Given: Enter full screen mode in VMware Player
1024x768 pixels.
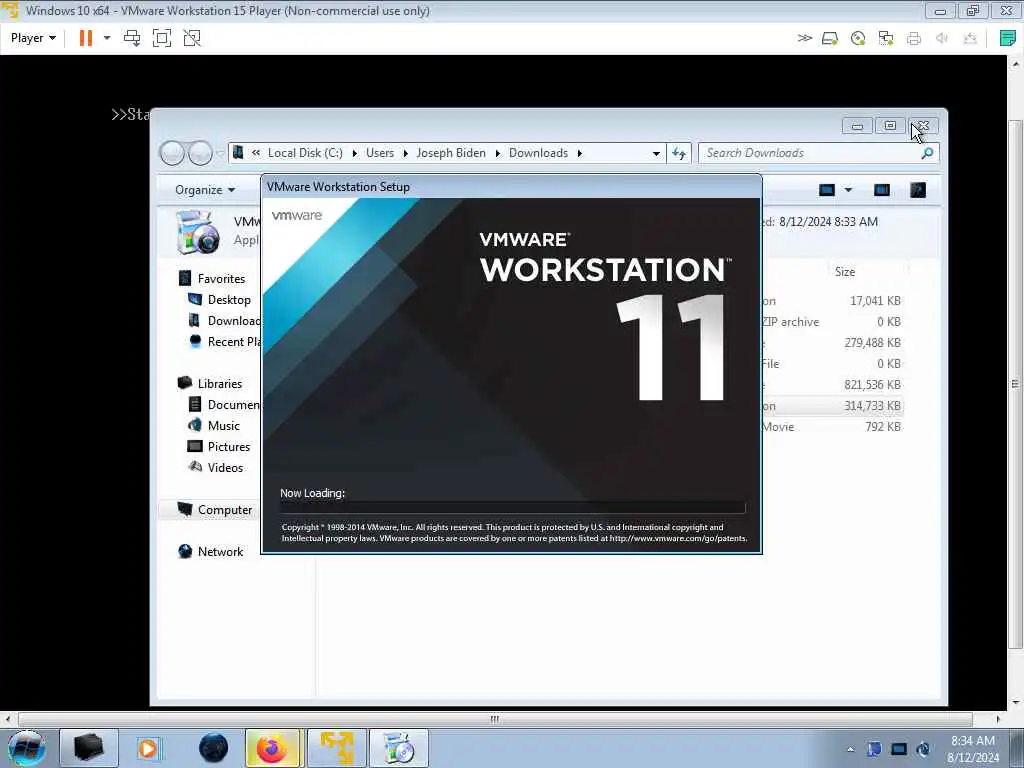Looking at the screenshot, I should (x=162, y=38).
